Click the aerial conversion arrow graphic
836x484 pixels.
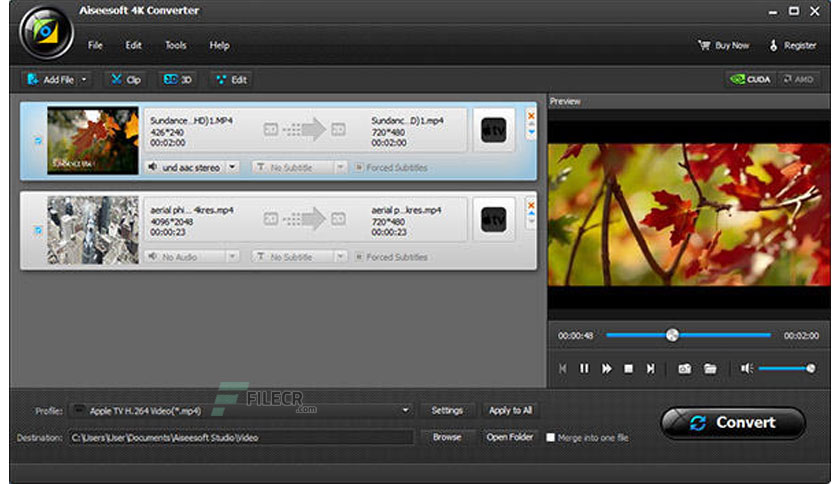(x=304, y=219)
